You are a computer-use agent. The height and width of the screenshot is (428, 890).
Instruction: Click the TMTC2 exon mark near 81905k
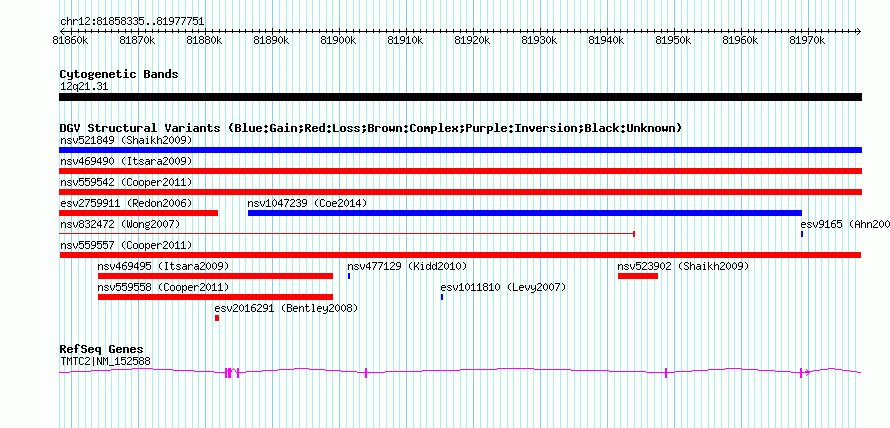click(366, 372)
